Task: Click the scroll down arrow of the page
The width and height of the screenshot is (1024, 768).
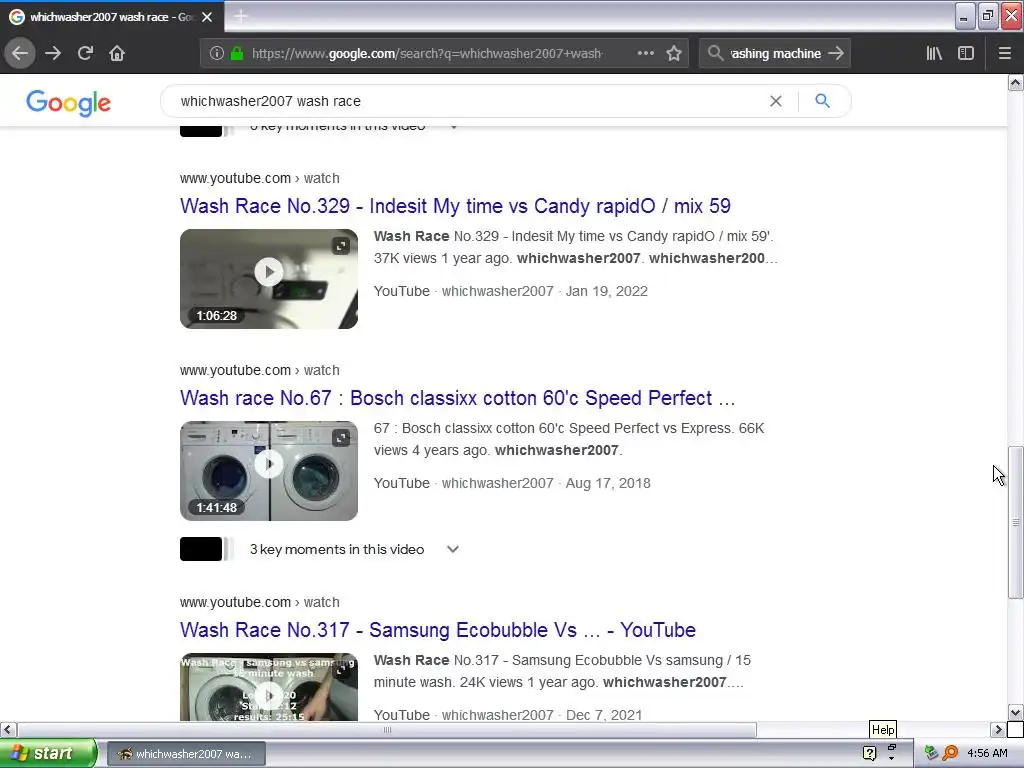Action: 1016,712
